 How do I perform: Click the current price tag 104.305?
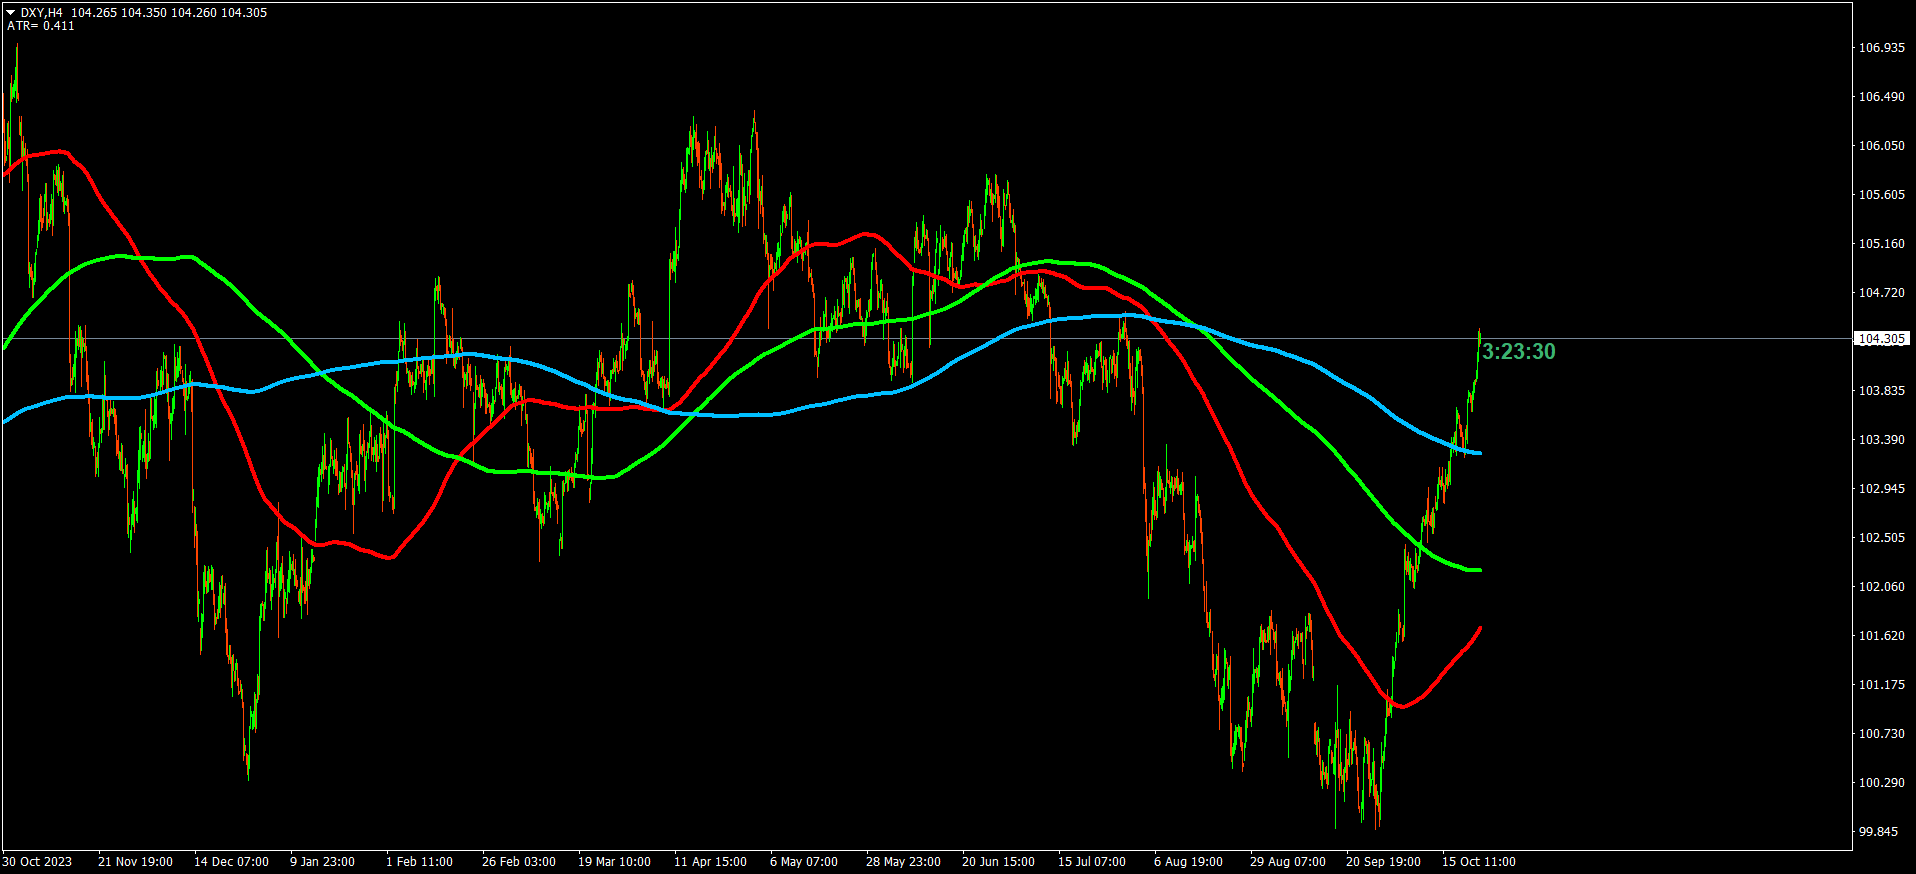click(x=1881, y=339)
